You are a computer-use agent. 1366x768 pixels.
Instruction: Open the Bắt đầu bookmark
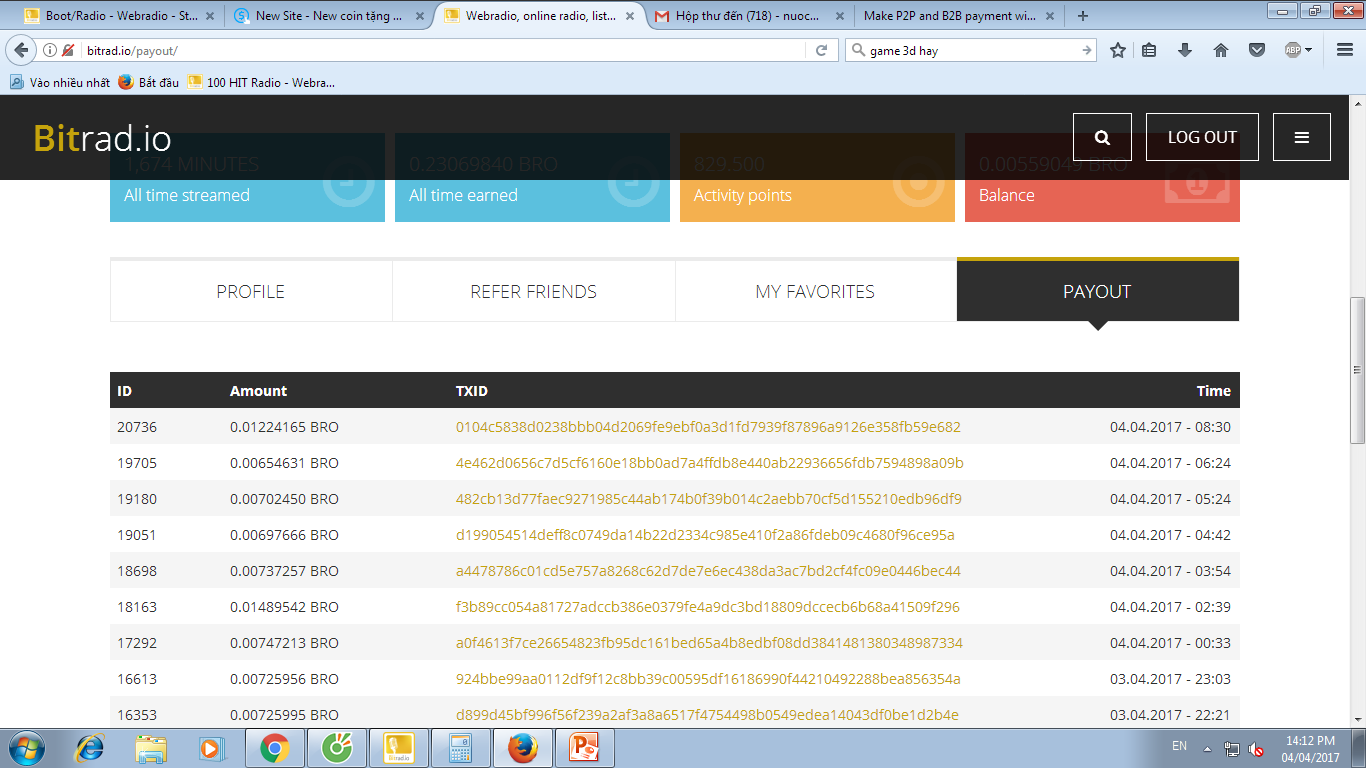(x=149, y=82)
